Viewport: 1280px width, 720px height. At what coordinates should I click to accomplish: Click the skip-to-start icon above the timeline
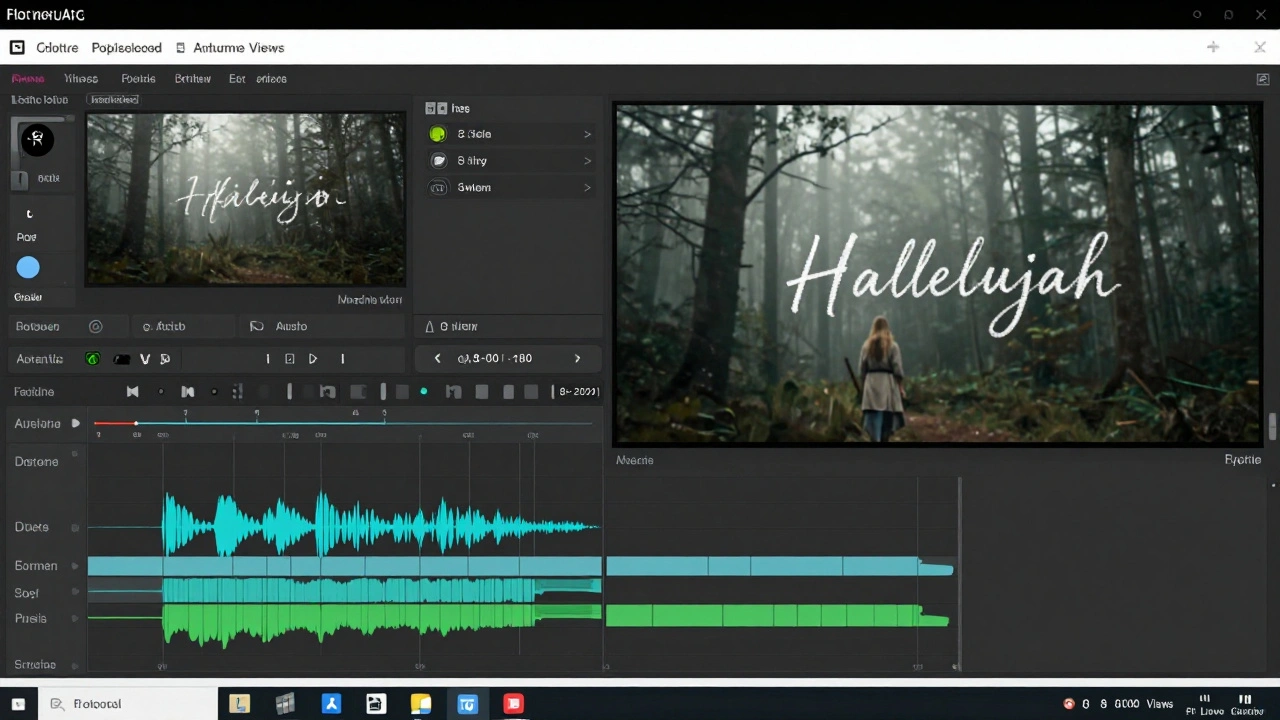coord(132,391)
